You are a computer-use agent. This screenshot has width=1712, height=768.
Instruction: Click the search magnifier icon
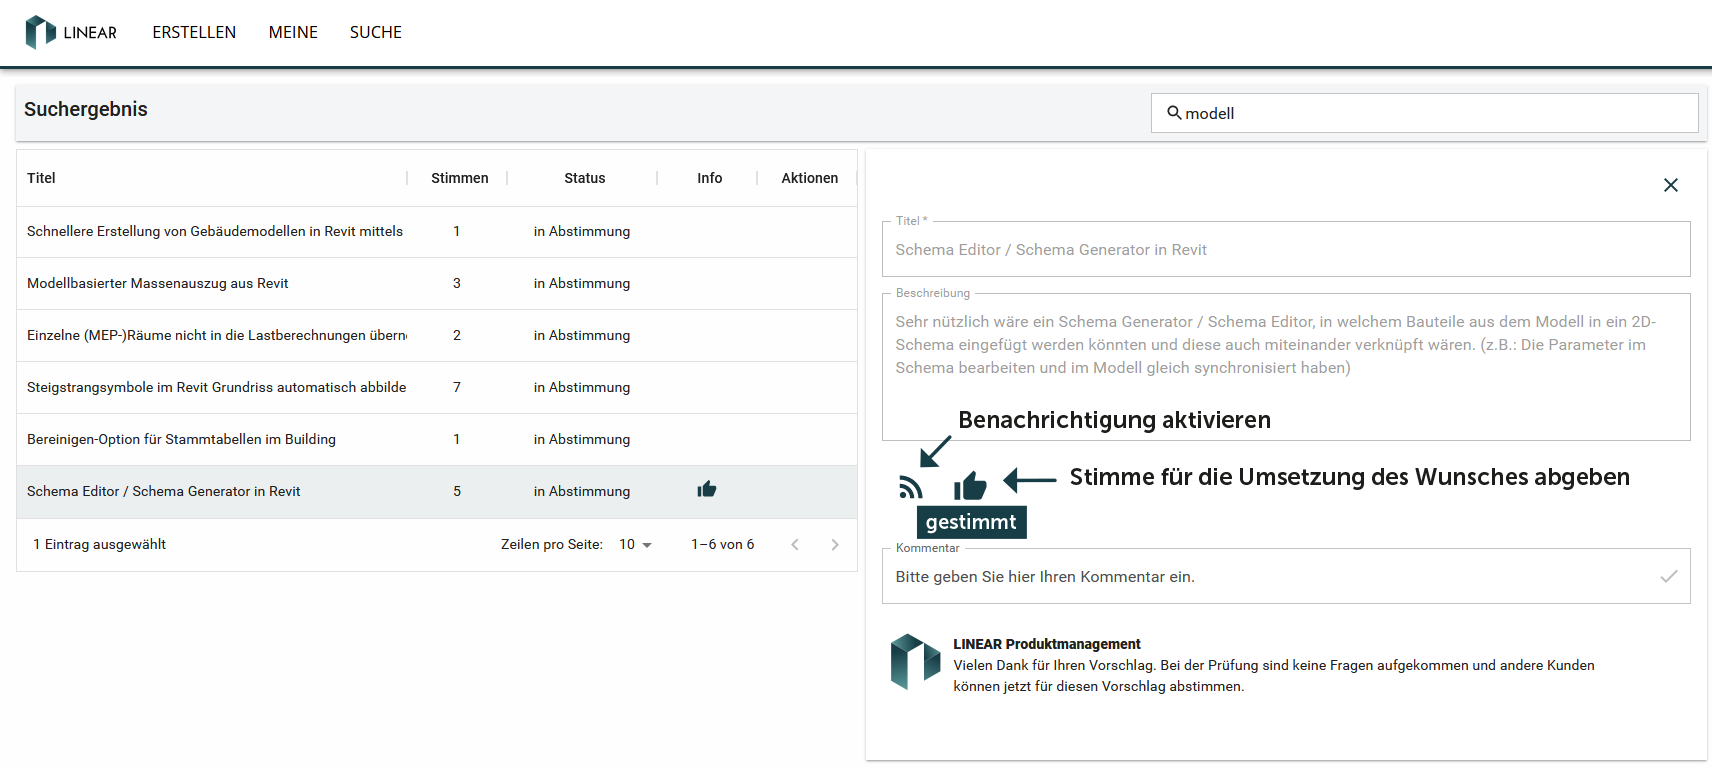[1174, 113]
